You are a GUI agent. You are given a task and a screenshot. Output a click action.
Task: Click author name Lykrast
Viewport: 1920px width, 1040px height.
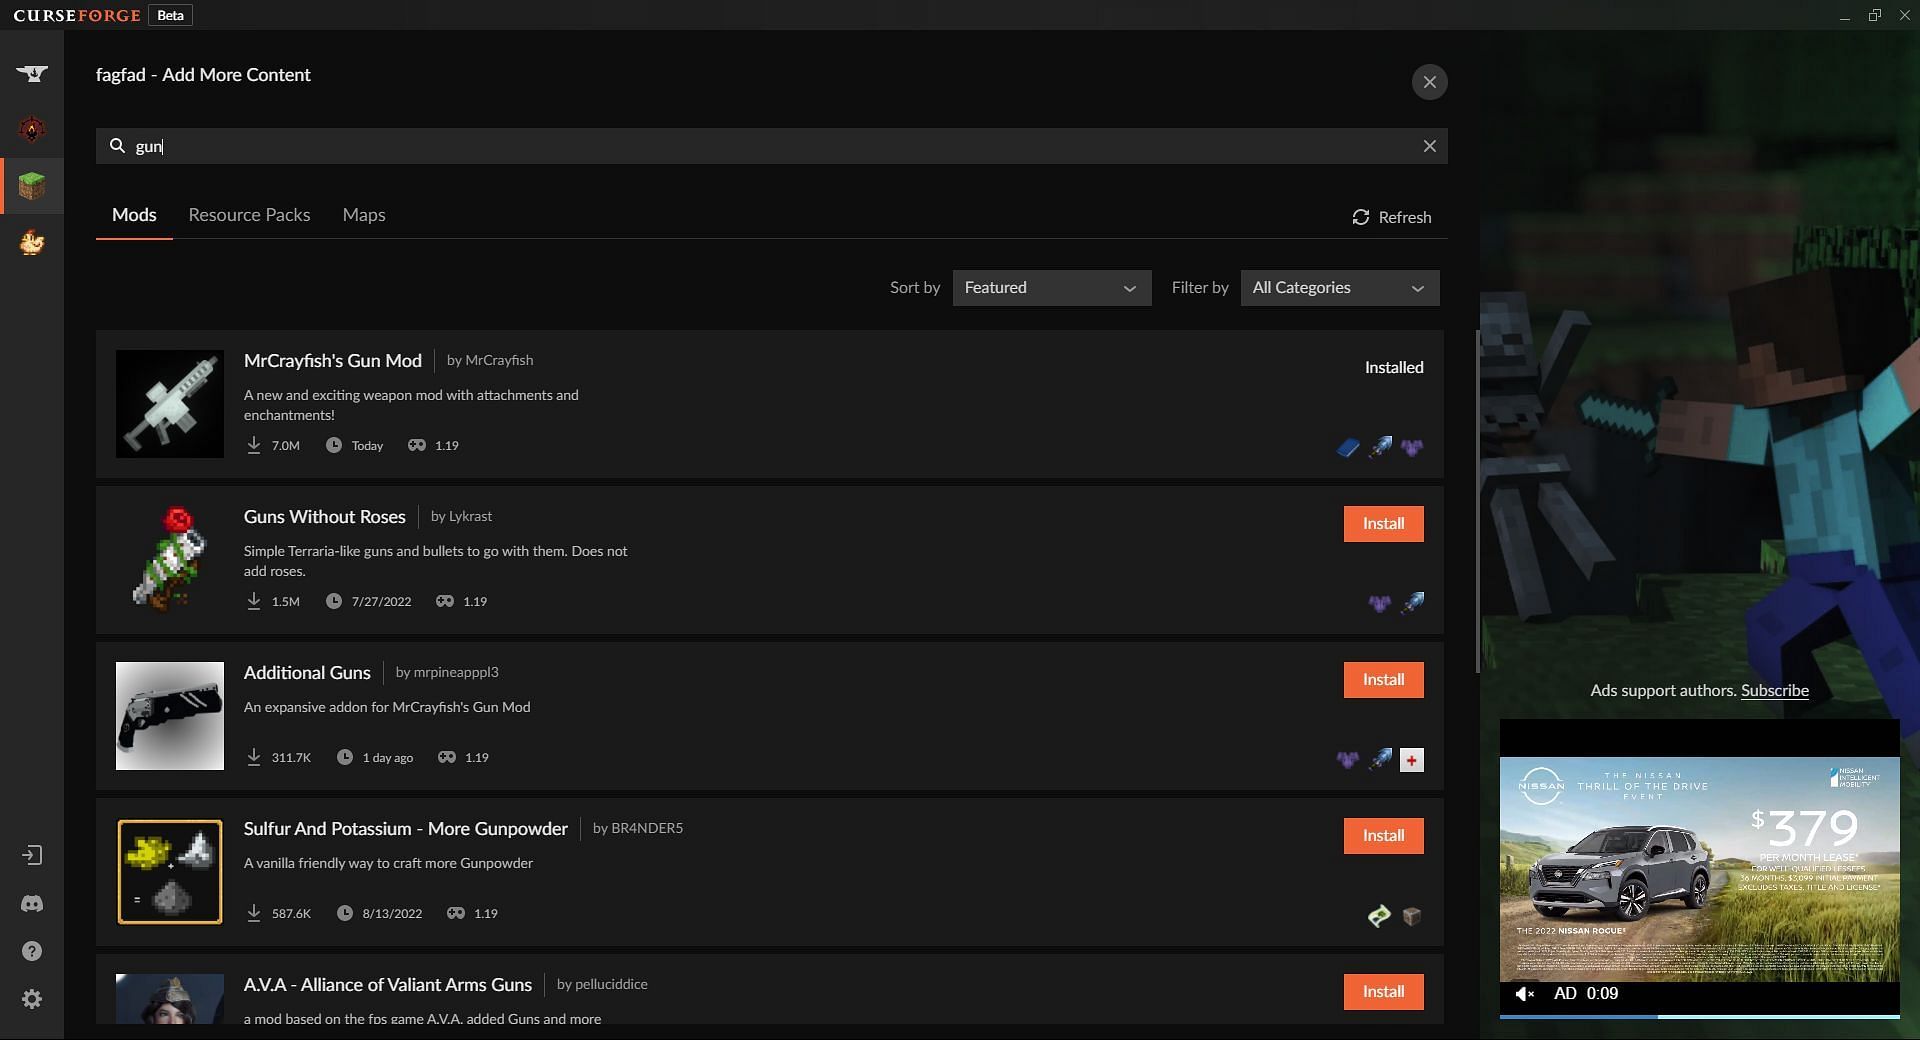coord(471,516)
